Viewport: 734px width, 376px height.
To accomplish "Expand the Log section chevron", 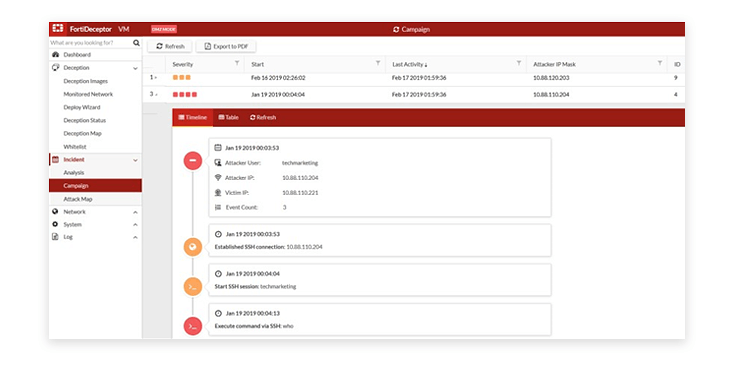I will click(135, 237).
